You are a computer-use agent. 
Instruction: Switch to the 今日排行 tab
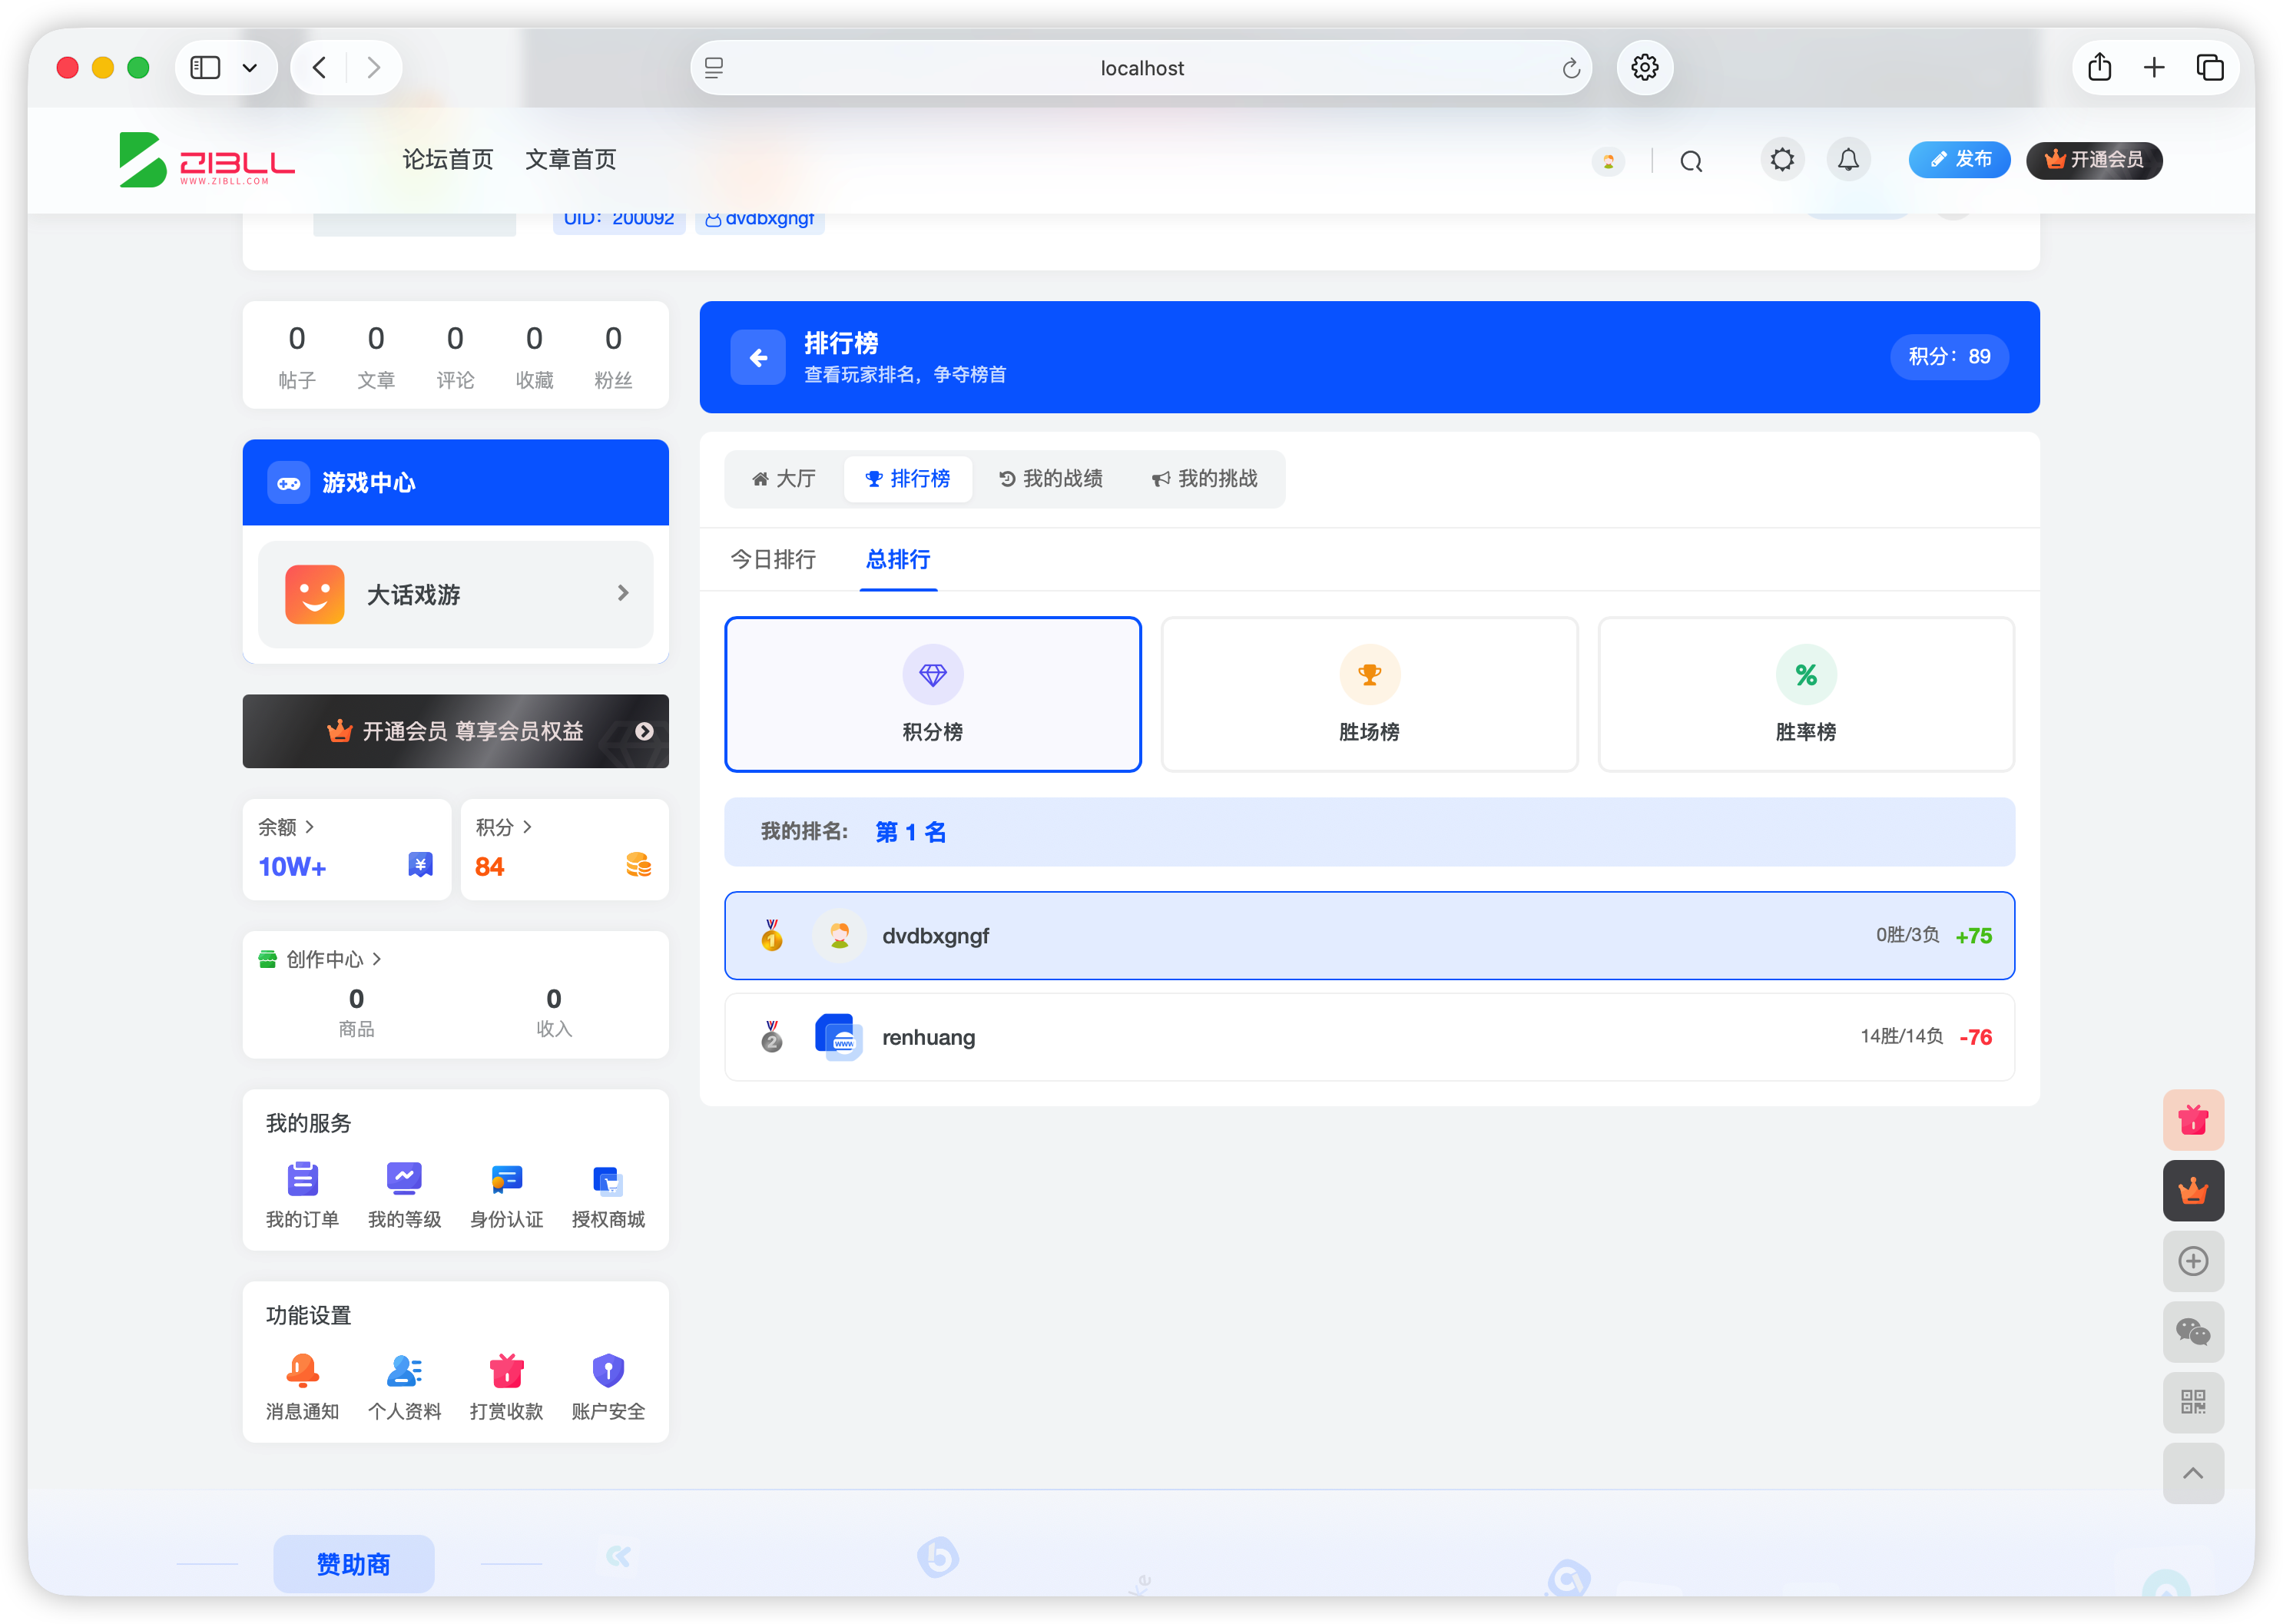click(x=772, y=560)
